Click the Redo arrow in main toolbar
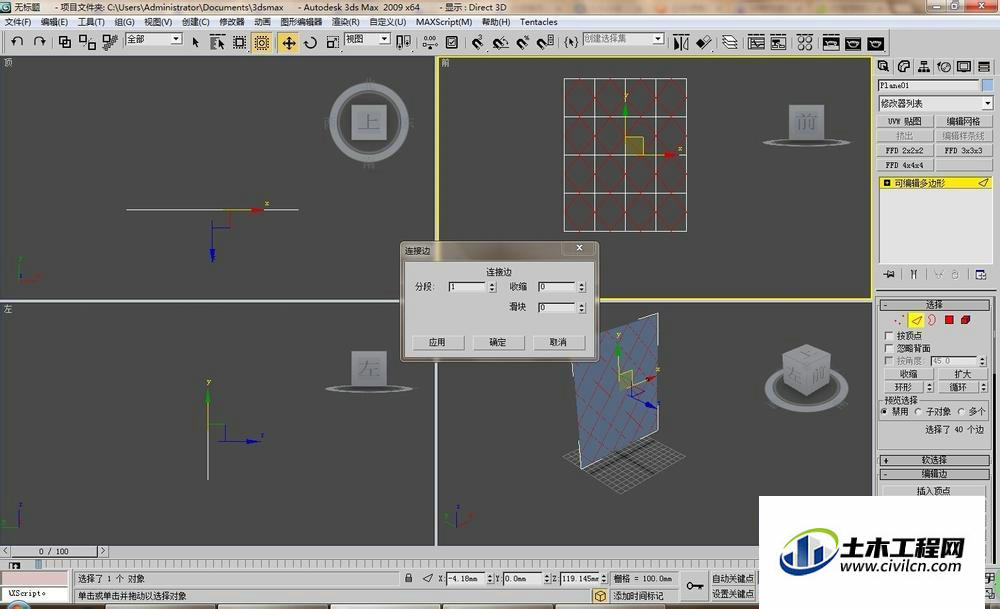1000x609 pixels. pos(40,42)
